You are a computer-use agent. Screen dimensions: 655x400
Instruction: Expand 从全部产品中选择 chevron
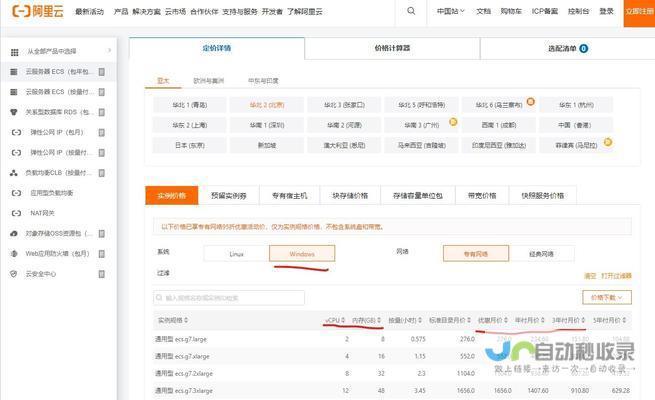109,51
